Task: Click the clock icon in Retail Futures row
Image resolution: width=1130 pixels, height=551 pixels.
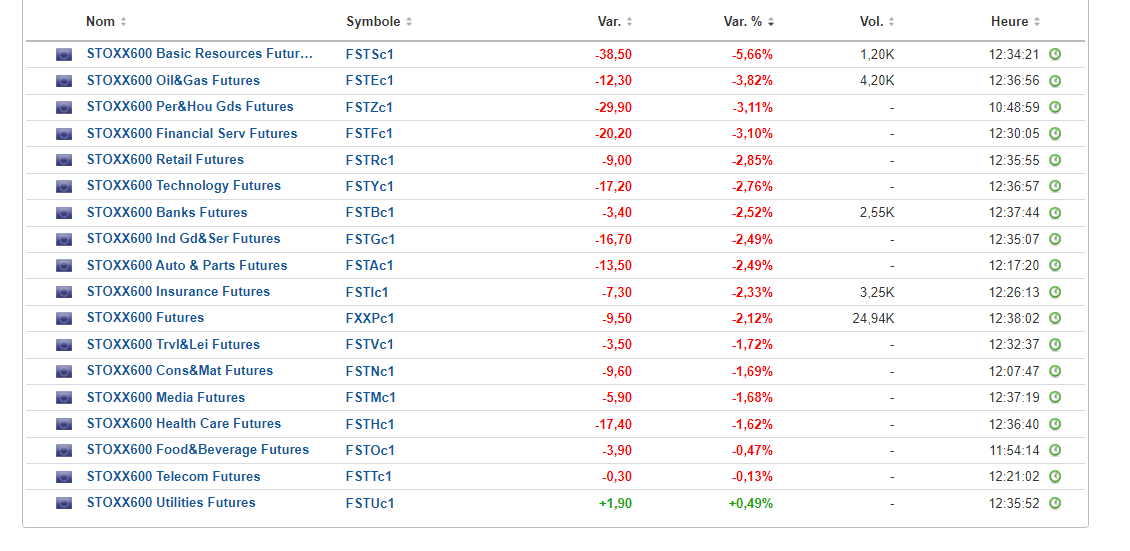Action: (x=1055, y=160)
